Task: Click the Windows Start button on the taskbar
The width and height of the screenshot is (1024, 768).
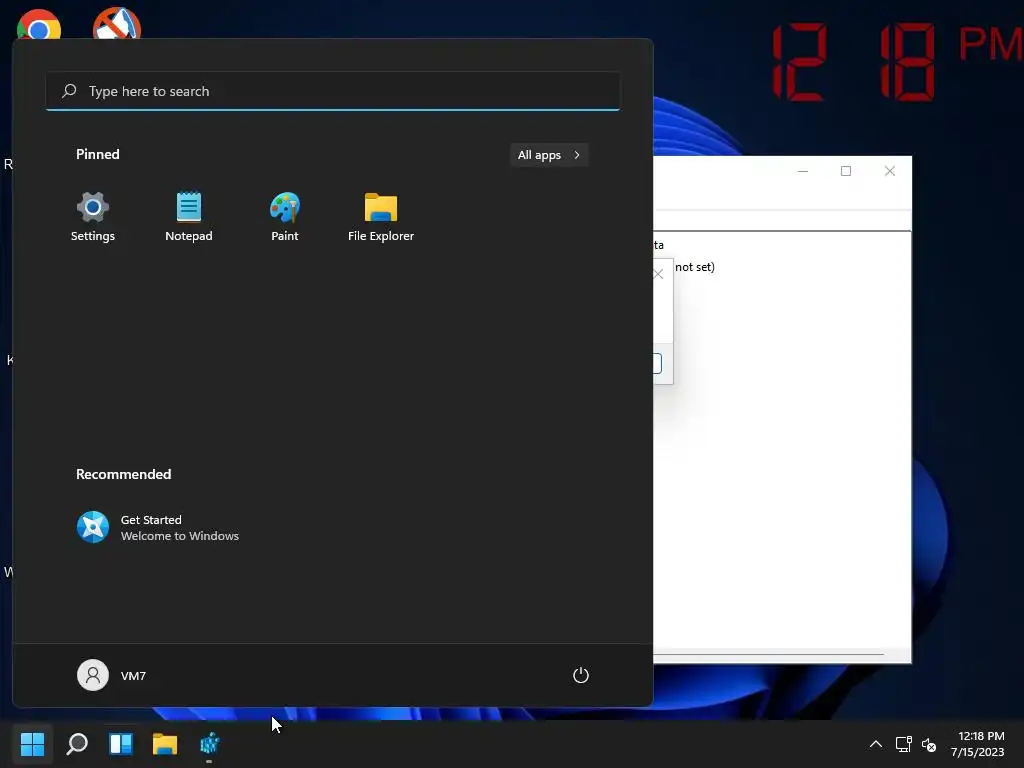Action: tap(32, 744)
